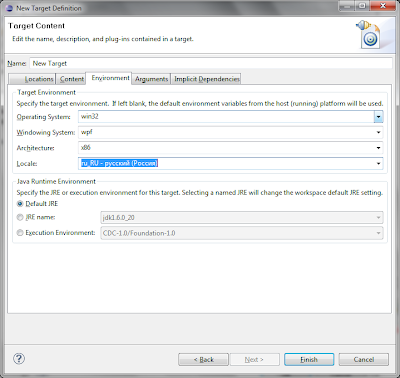Minimize the New Target Definition window
Screen dimensions: 400x378
(347, 6)
